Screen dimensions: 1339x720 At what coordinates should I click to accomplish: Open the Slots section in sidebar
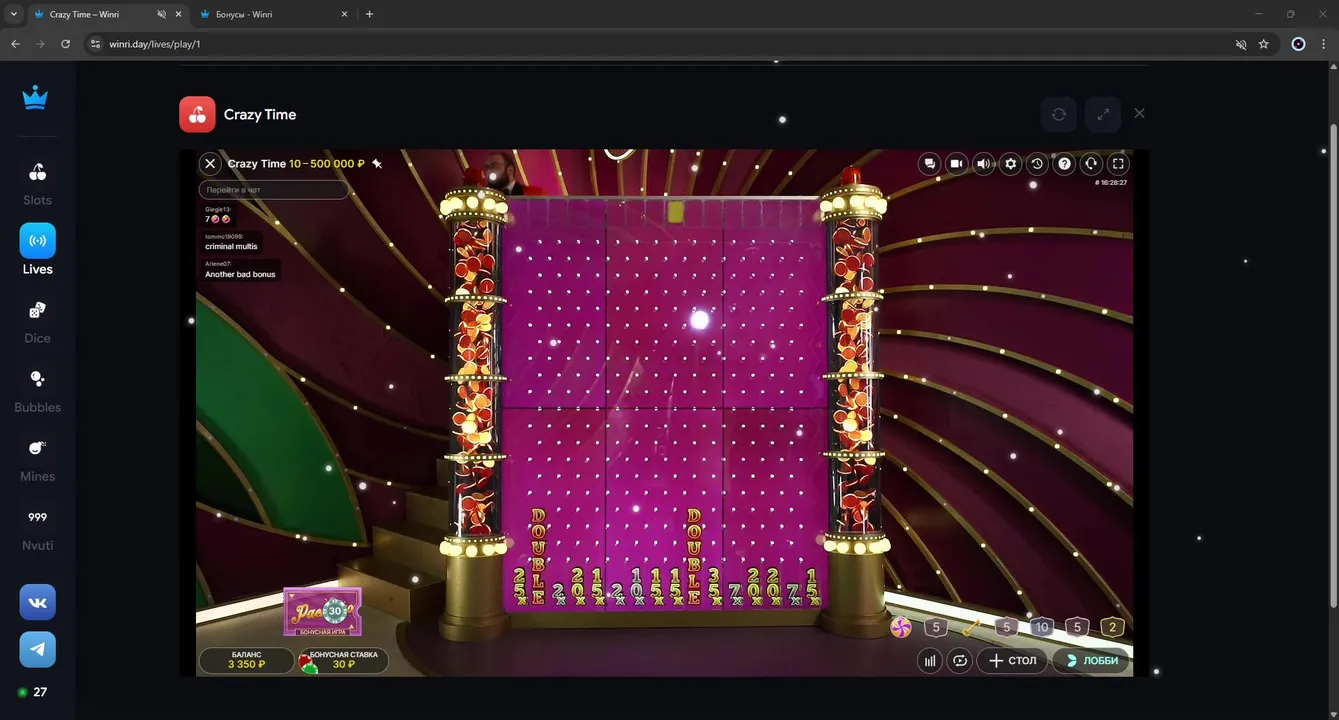coord(37,183)
